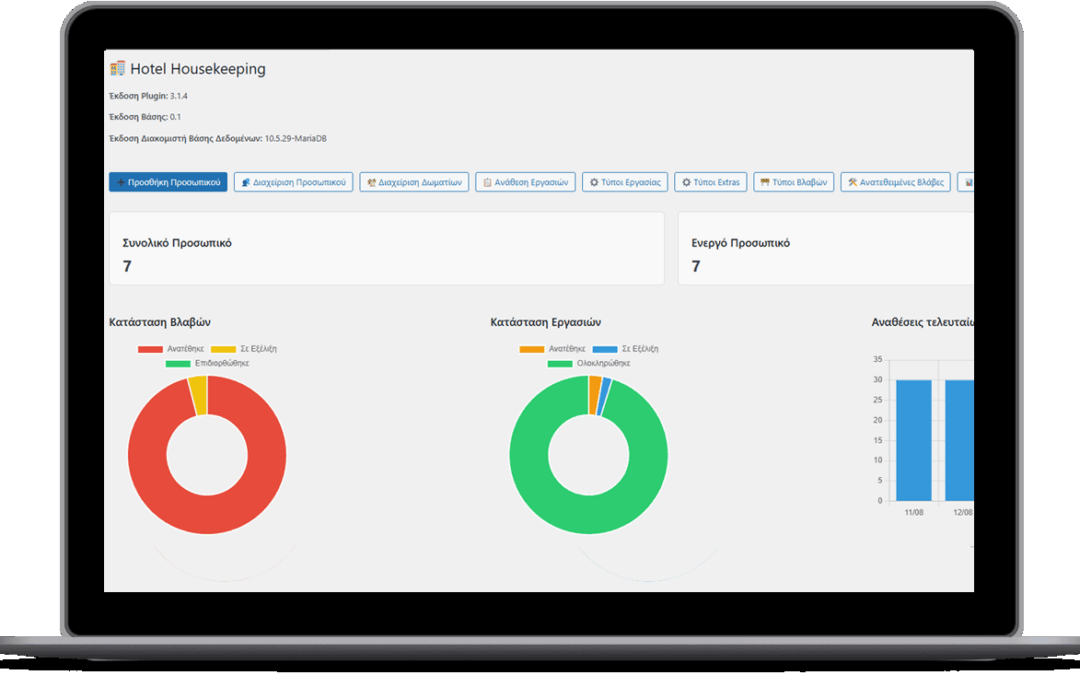Click the cut-off button after Ανατεθειμένες Βλάβες
The width and height of the screenshot is (1080, 675).
(x=966, y=183)
